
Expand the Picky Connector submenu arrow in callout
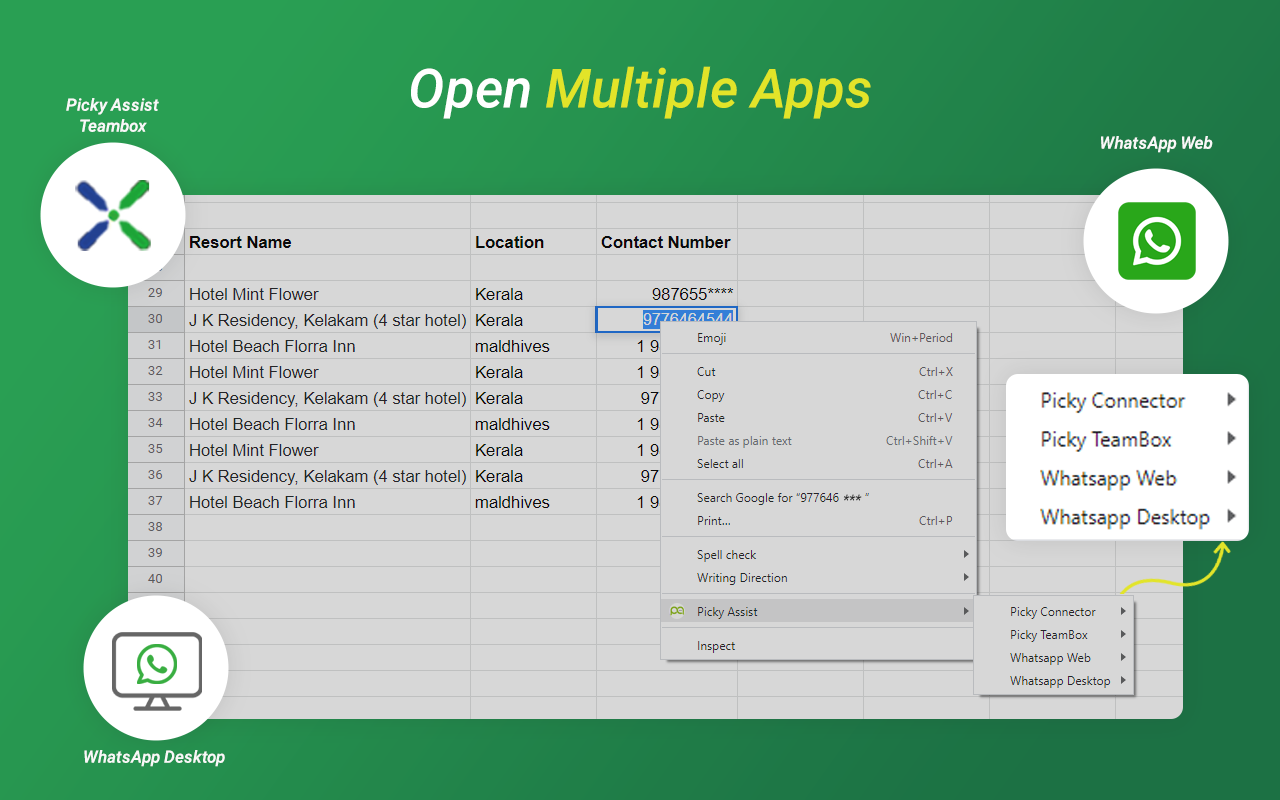1231,400
